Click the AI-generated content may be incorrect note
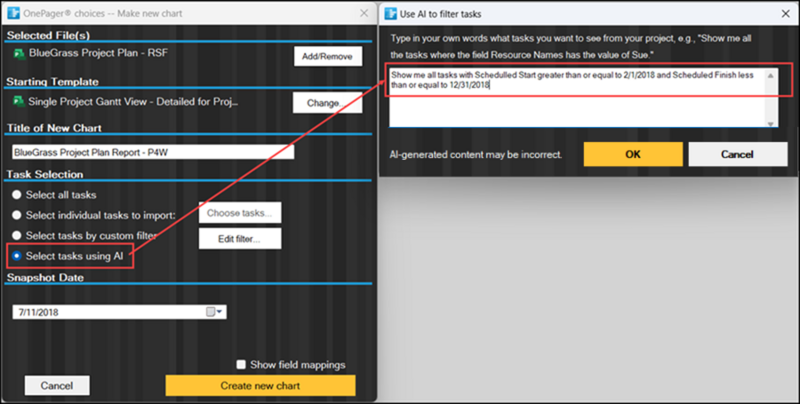800x404 pixels. [476, 154]
